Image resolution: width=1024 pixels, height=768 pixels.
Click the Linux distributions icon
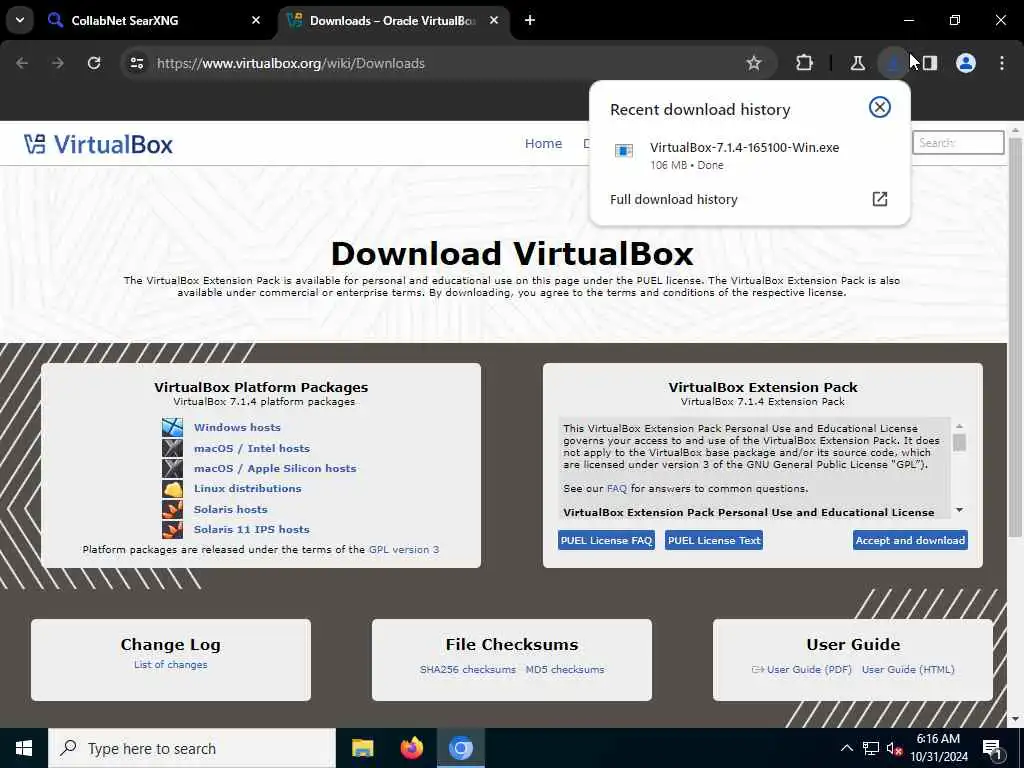coord(172,488)
